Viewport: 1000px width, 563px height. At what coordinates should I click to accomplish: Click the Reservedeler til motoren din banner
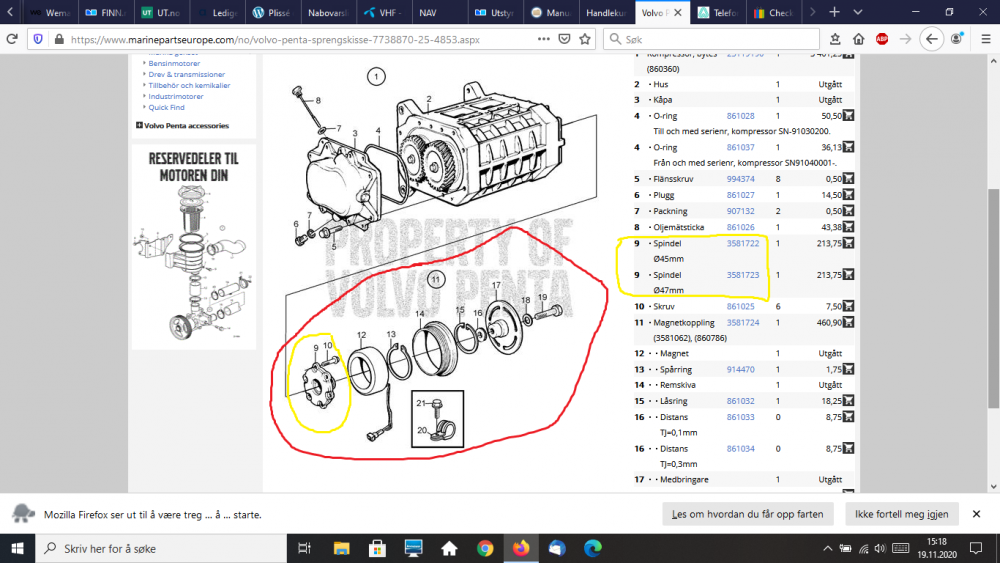[x=194, y=247]
